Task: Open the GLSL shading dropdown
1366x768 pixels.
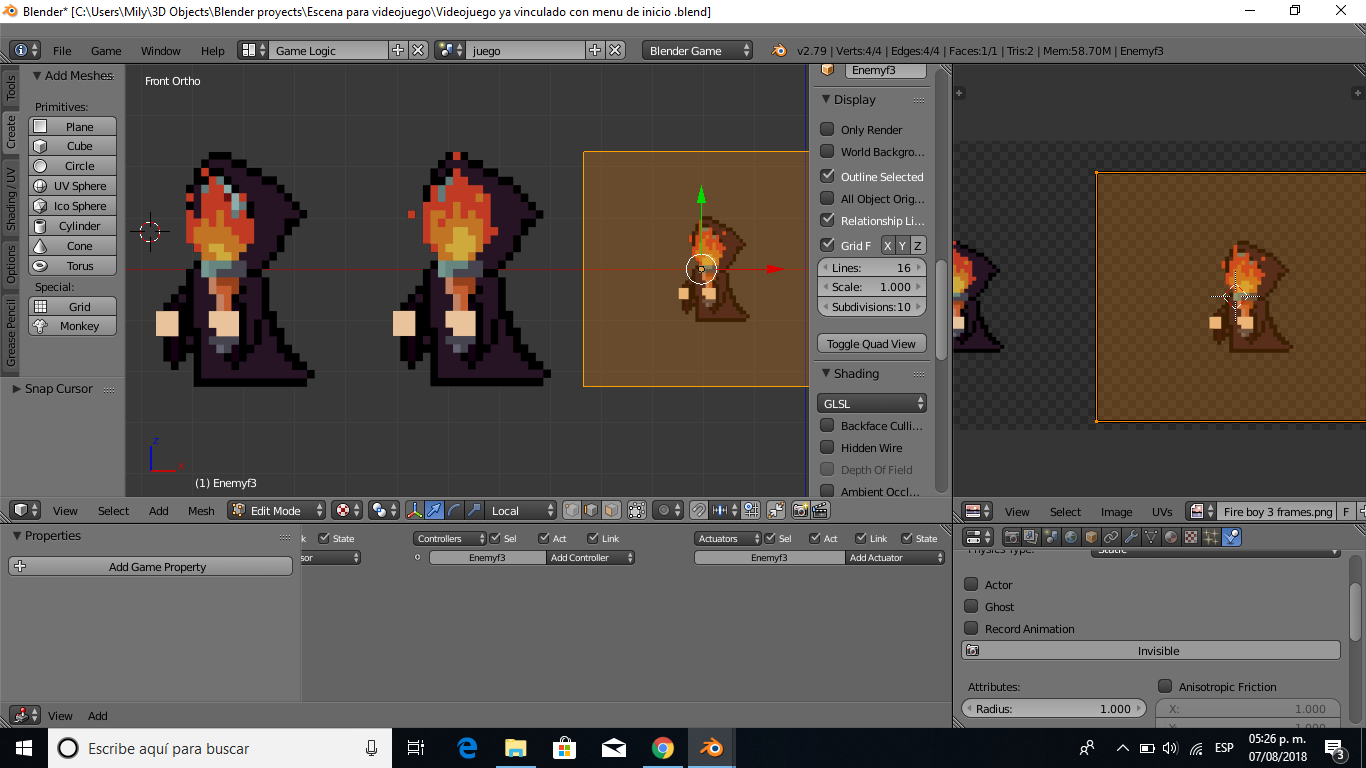Action: [872, 403]
